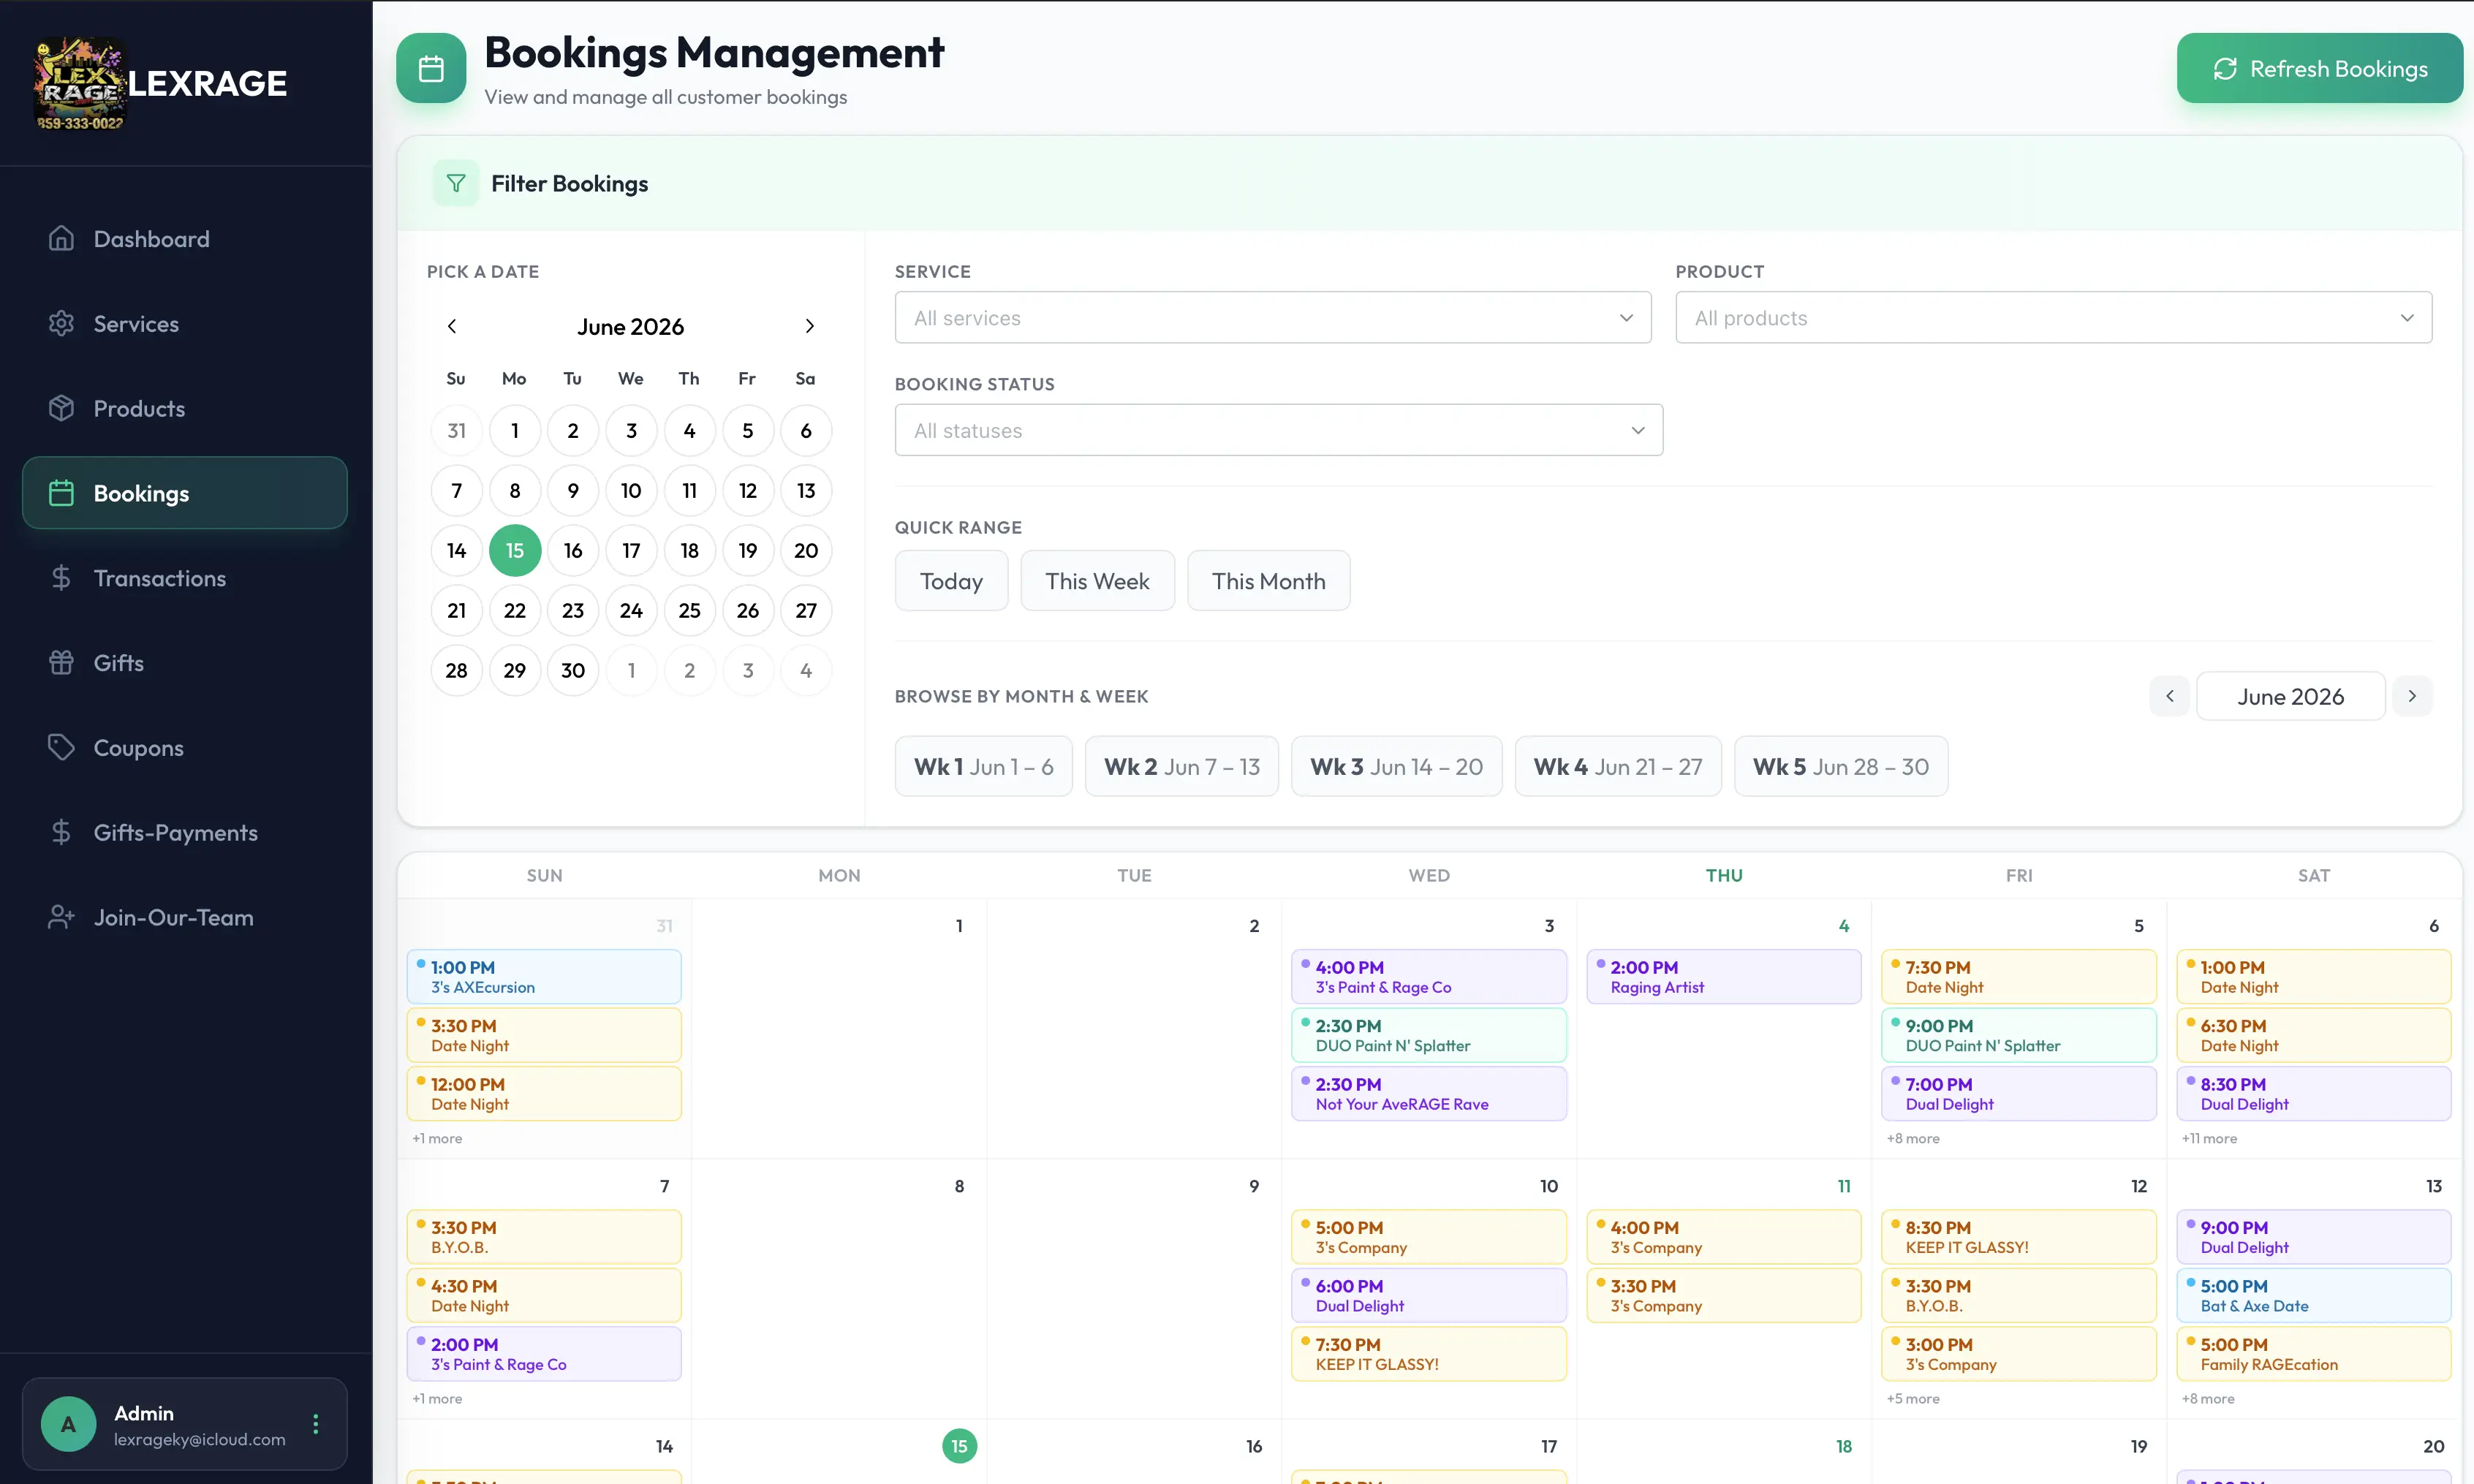Click the Join-Our-Team user-plus icon

click(61, 917)
